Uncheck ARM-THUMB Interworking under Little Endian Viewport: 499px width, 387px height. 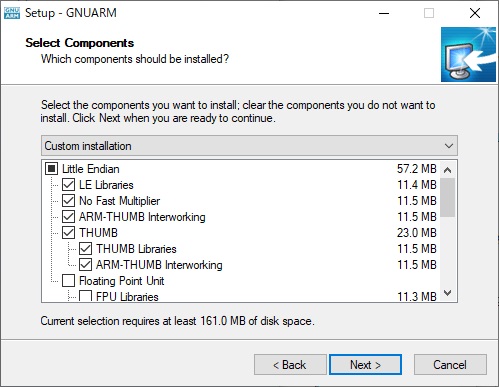tap(68, 217)
